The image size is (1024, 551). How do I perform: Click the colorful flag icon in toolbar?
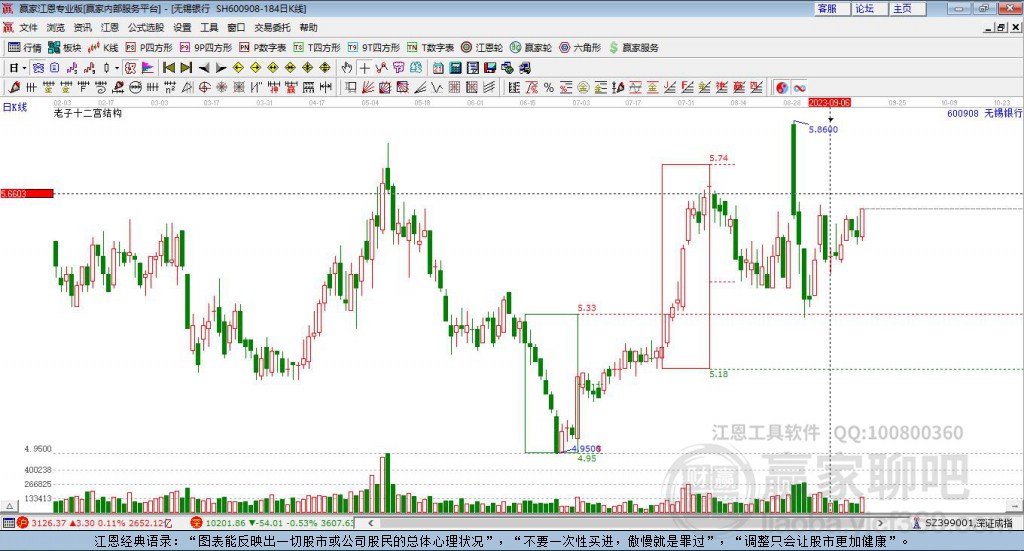(x=148, y=68)
